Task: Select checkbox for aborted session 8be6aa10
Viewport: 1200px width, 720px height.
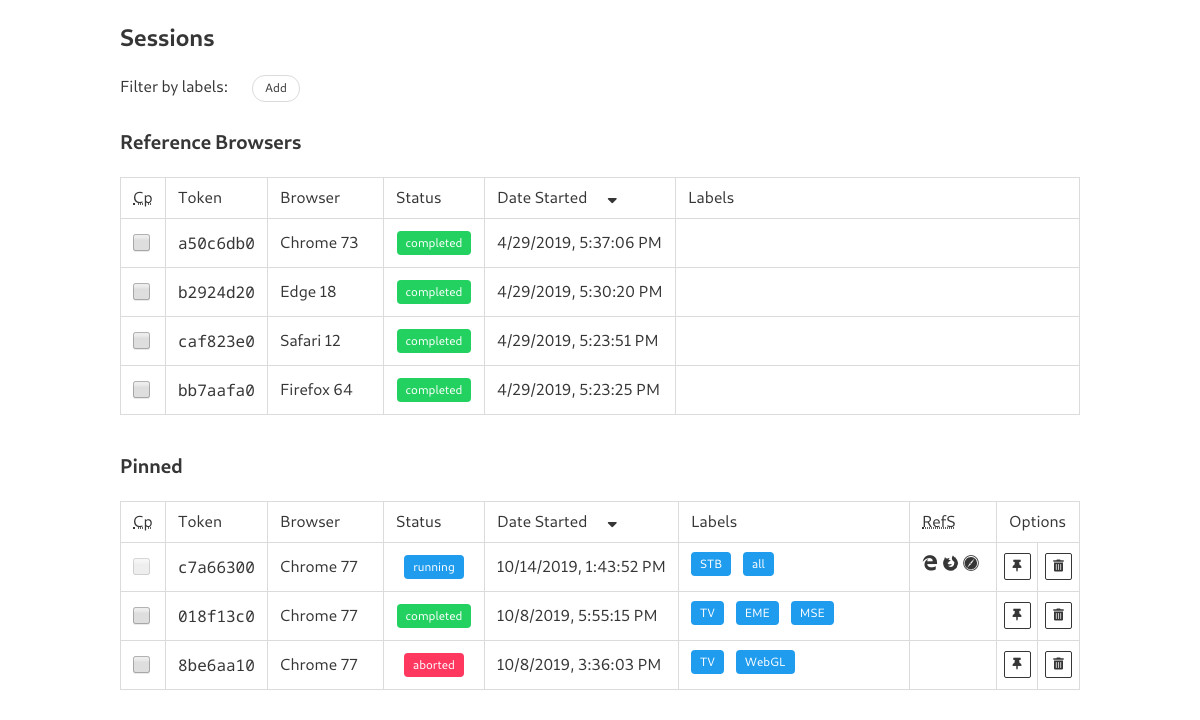Action: click(142, 665)
